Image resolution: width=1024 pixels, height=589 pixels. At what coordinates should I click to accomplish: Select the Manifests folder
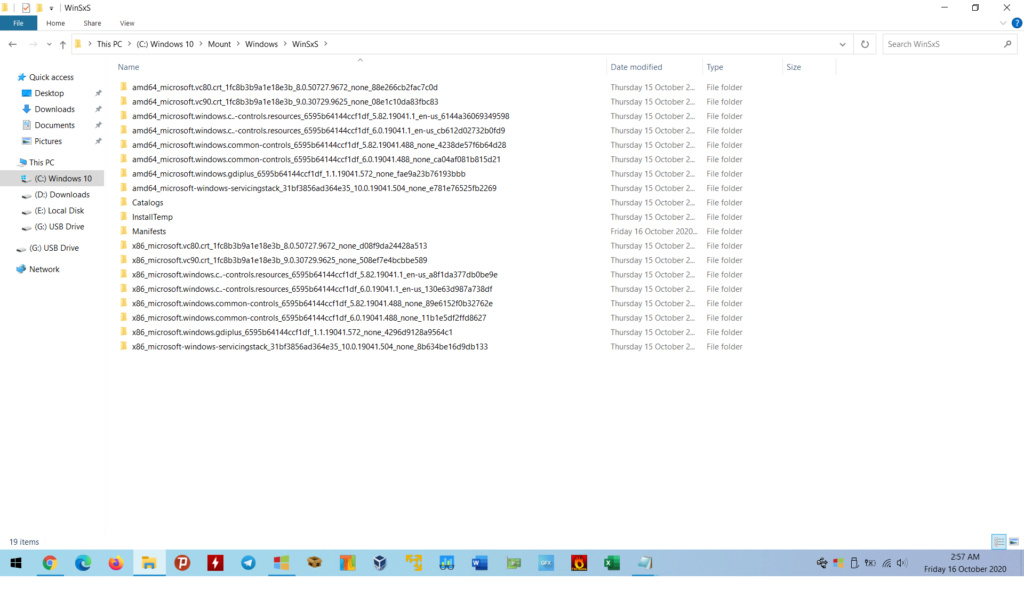pos(149,231)
